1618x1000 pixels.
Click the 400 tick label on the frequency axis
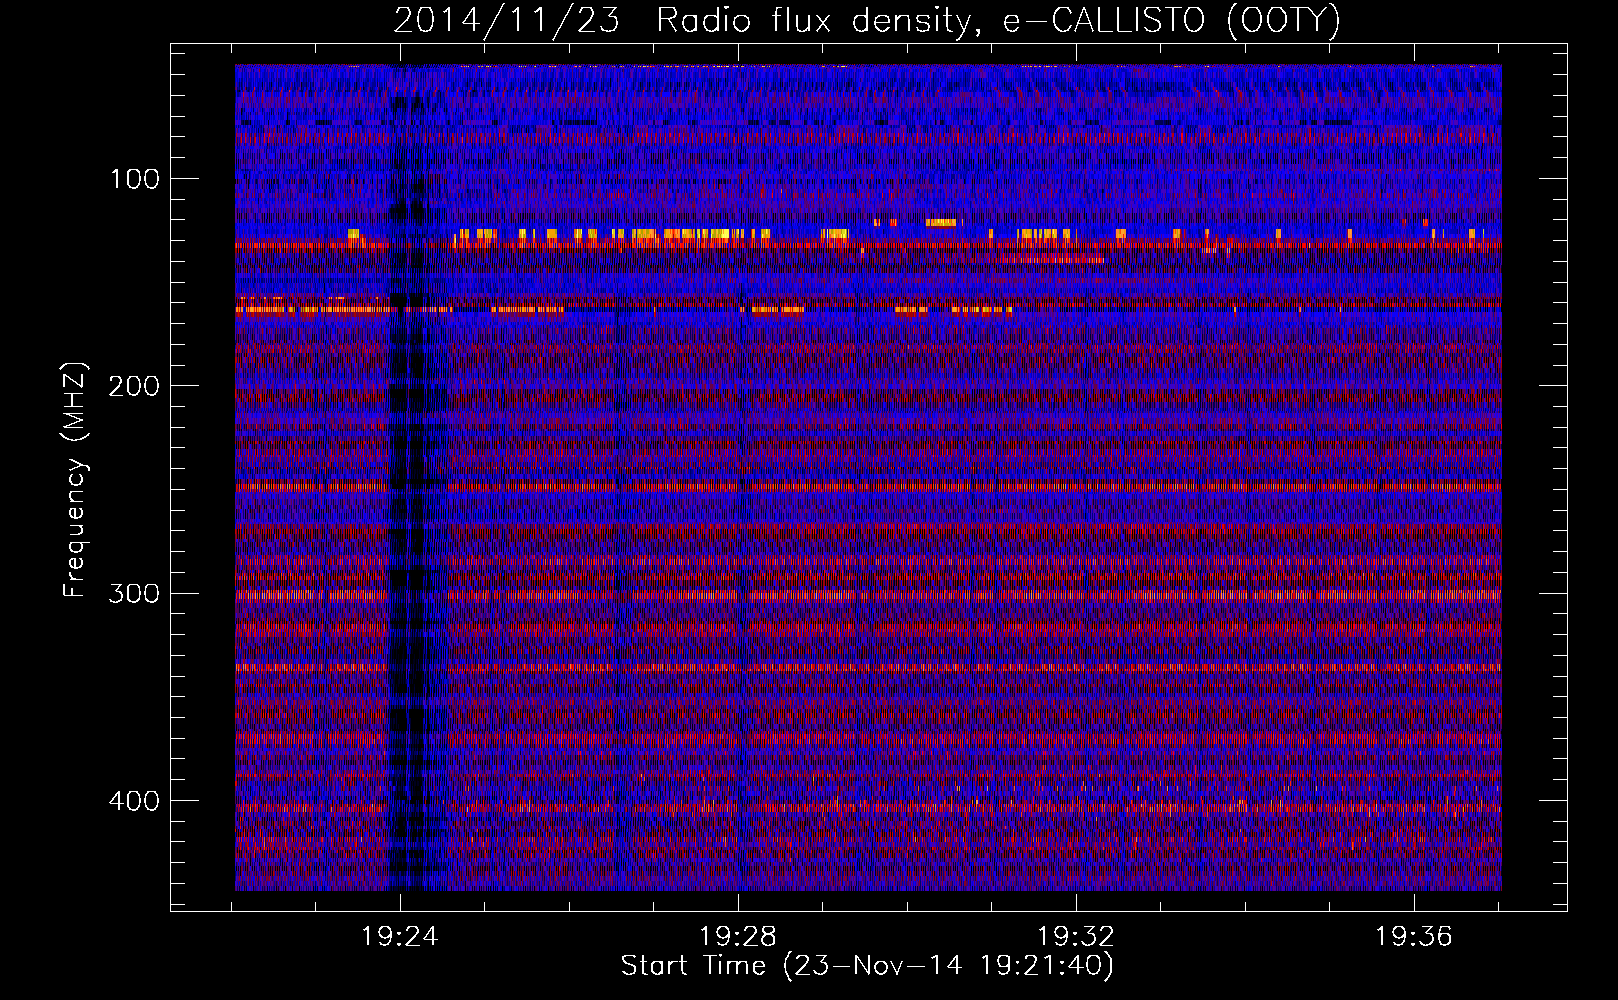133,801
